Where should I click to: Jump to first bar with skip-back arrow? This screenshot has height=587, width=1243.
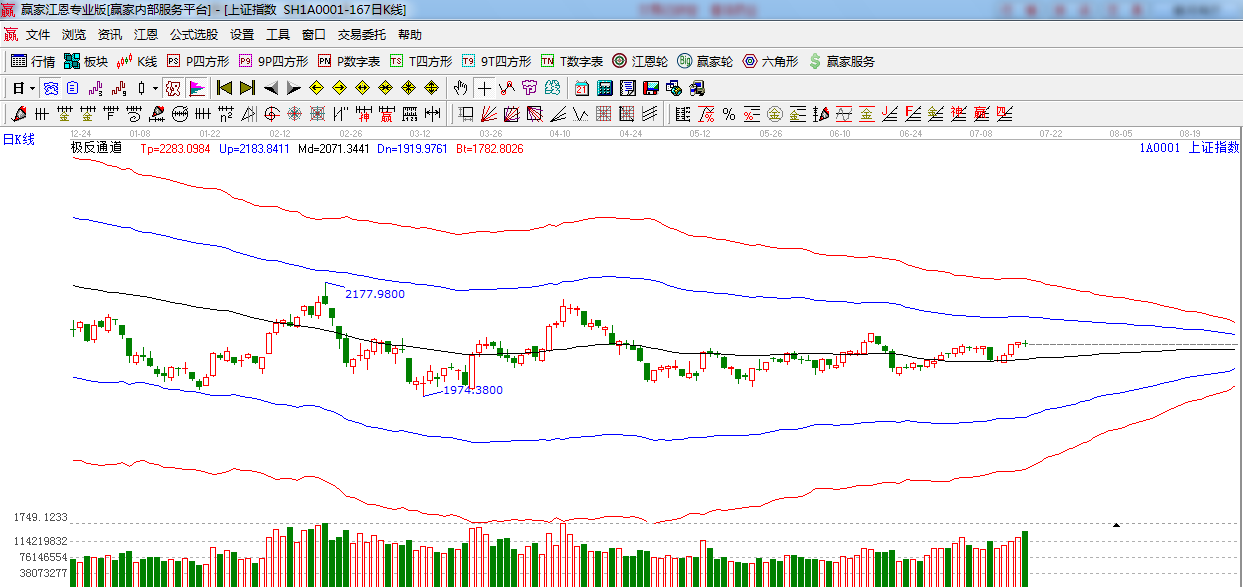[x=224, y=88]
